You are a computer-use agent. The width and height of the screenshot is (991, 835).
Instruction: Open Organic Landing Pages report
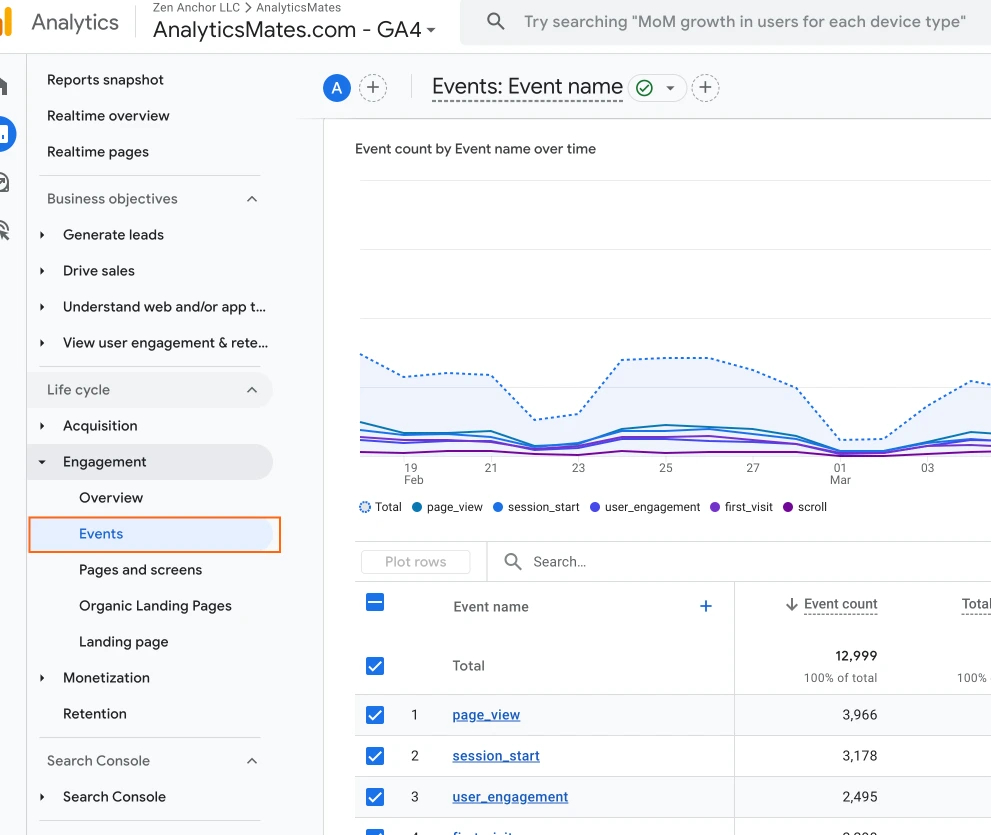(155, 606)
